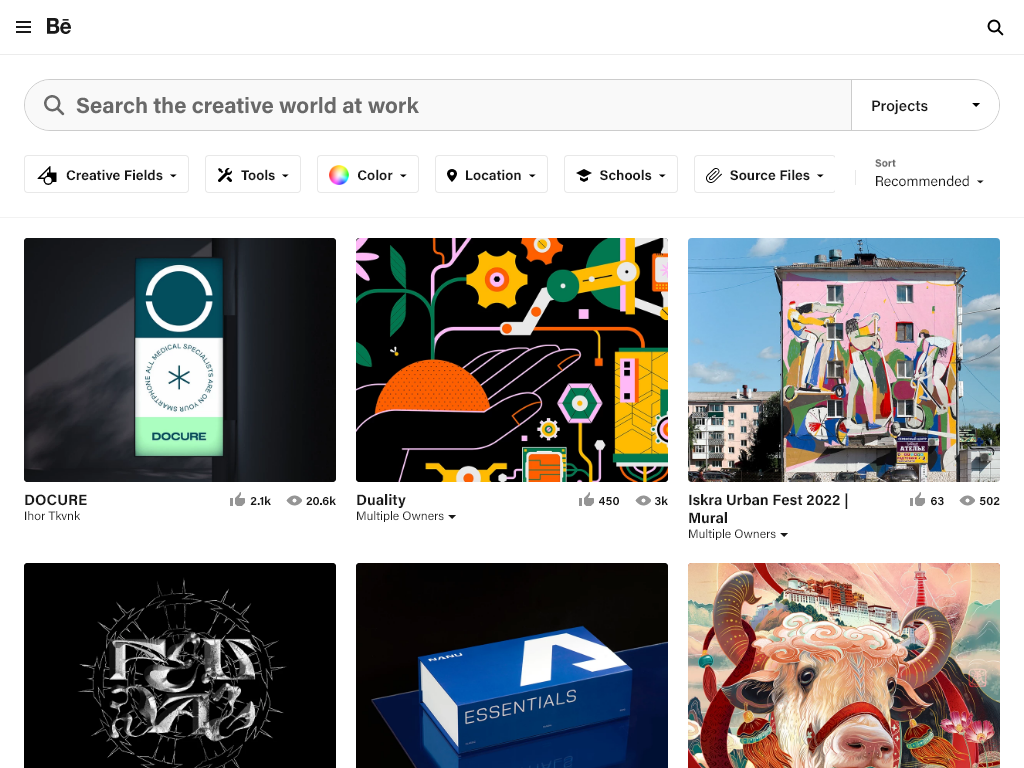Click the header search magnifier icon

point(995,27)
